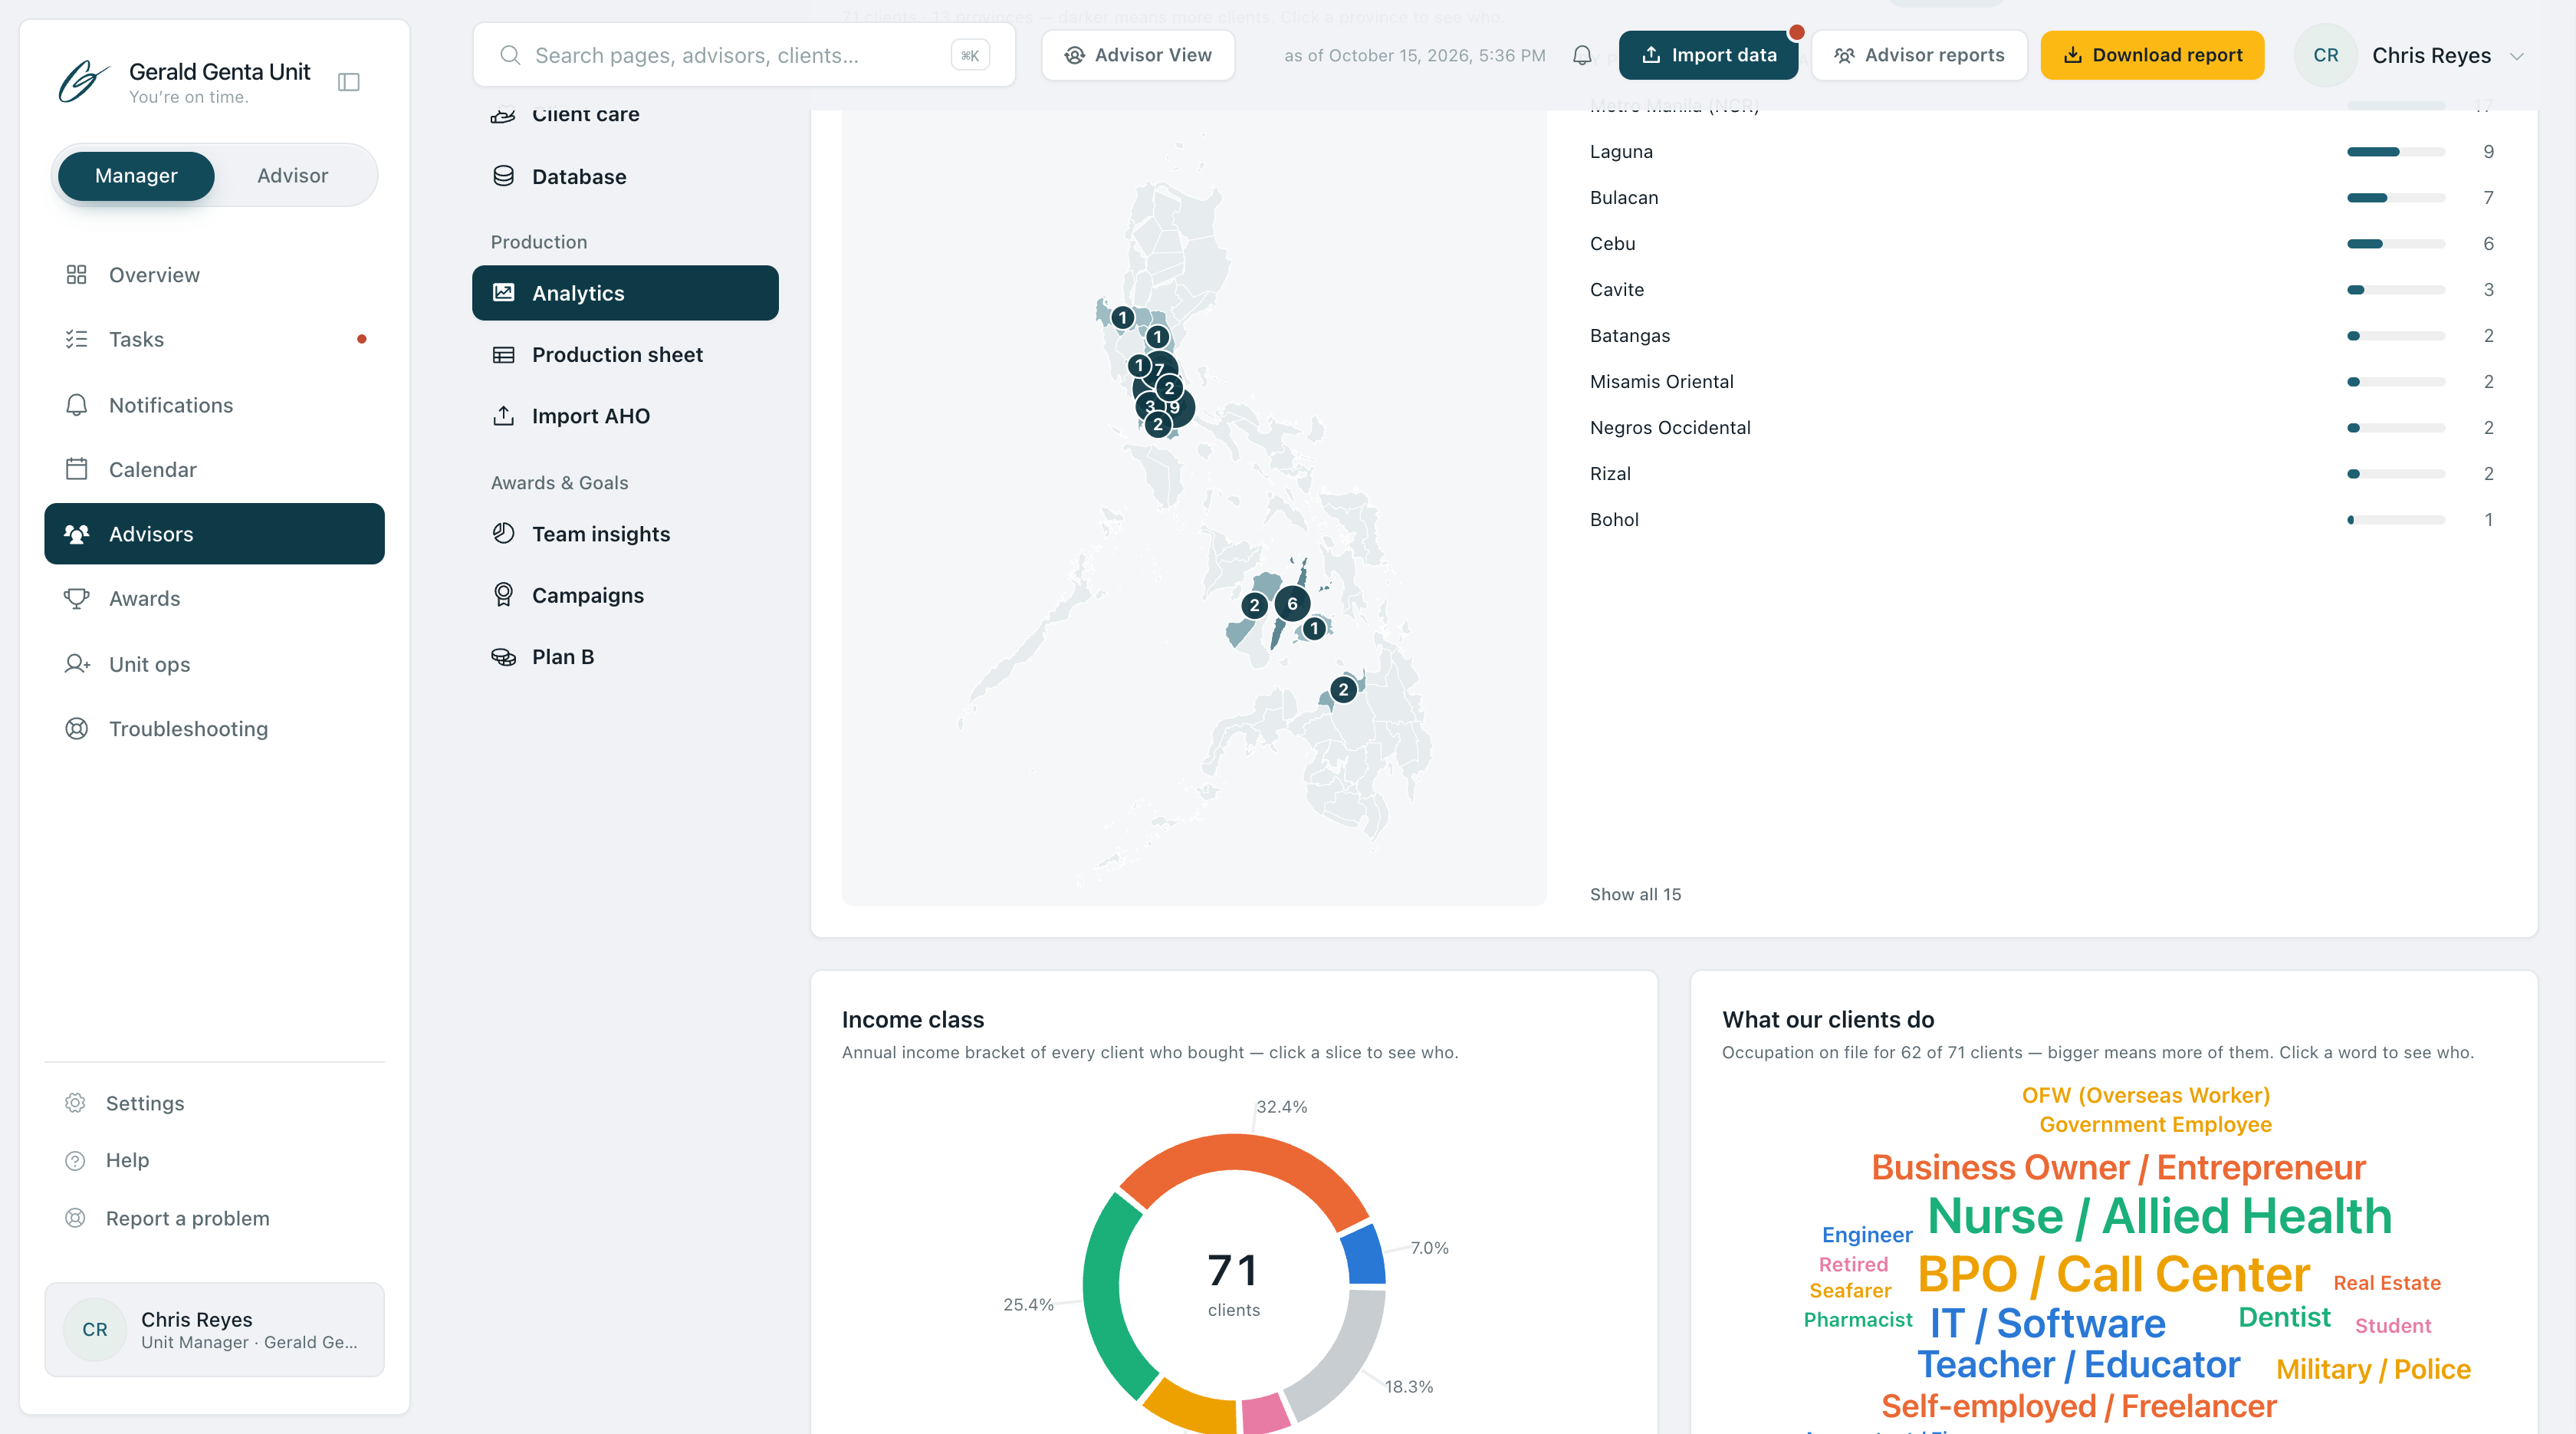Click the Cebu progress bar

pos(2395,244)
